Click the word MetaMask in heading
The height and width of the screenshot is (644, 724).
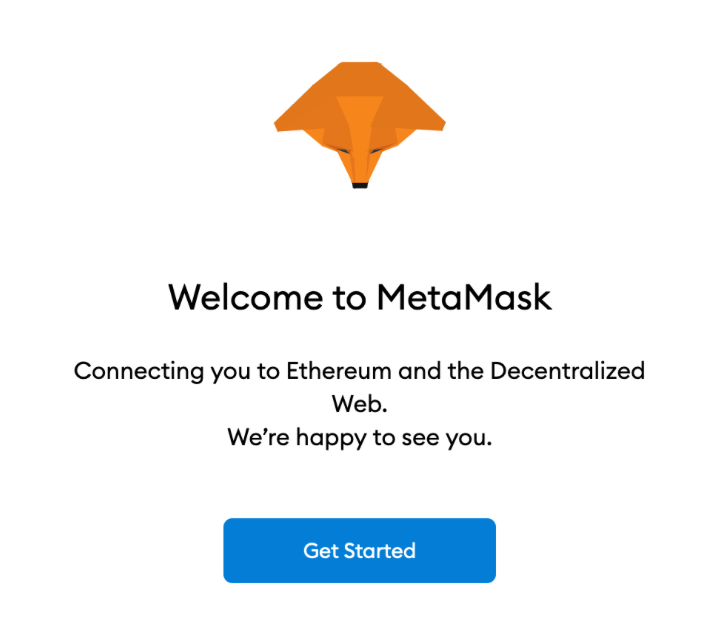tap(464, 297)
